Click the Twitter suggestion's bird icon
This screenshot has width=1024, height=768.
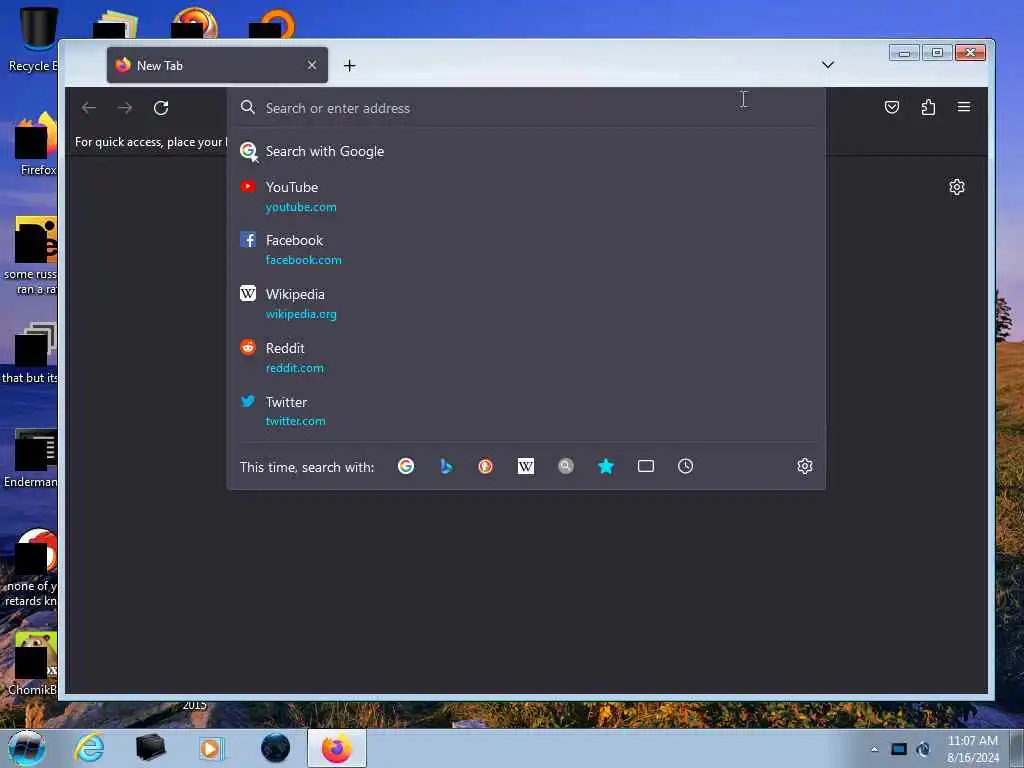click(x=248, y=401)
